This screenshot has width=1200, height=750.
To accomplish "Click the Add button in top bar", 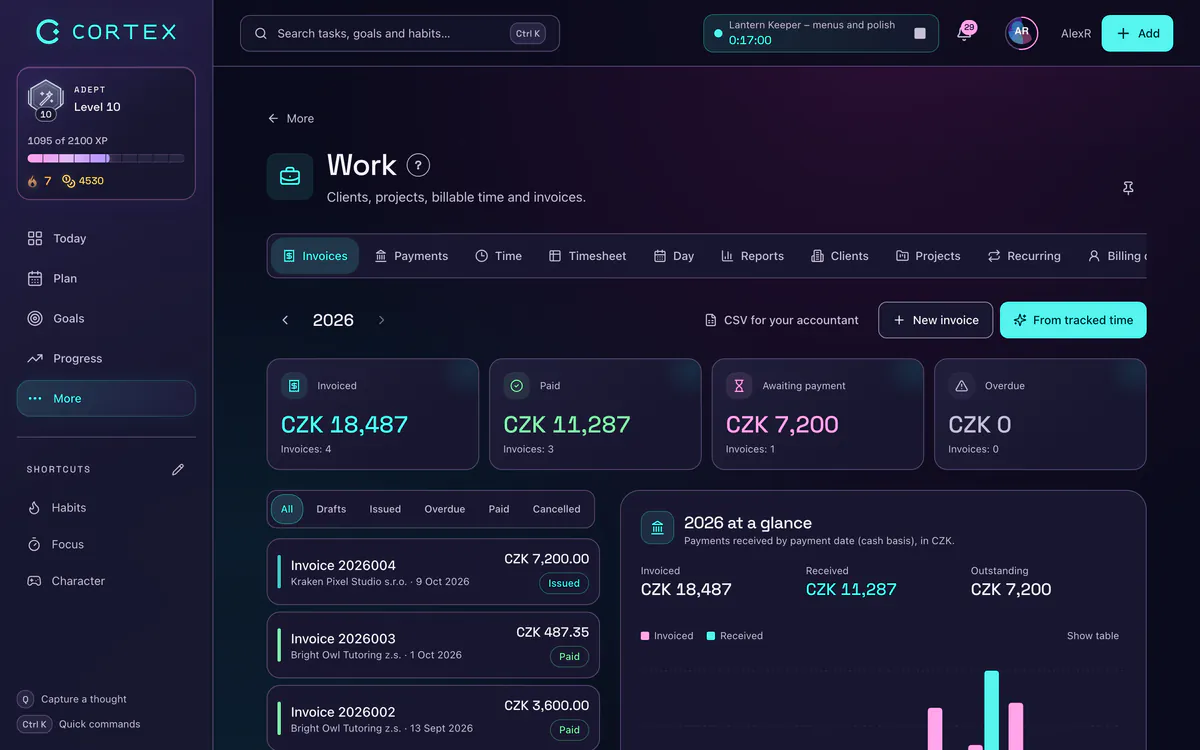I will tap(1137, 33).
